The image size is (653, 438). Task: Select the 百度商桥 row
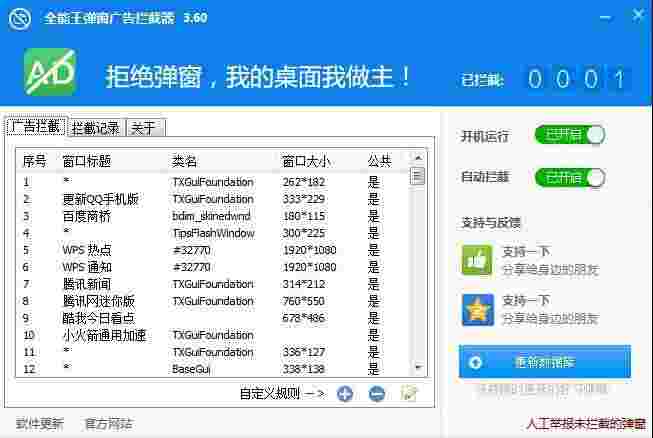214,217
